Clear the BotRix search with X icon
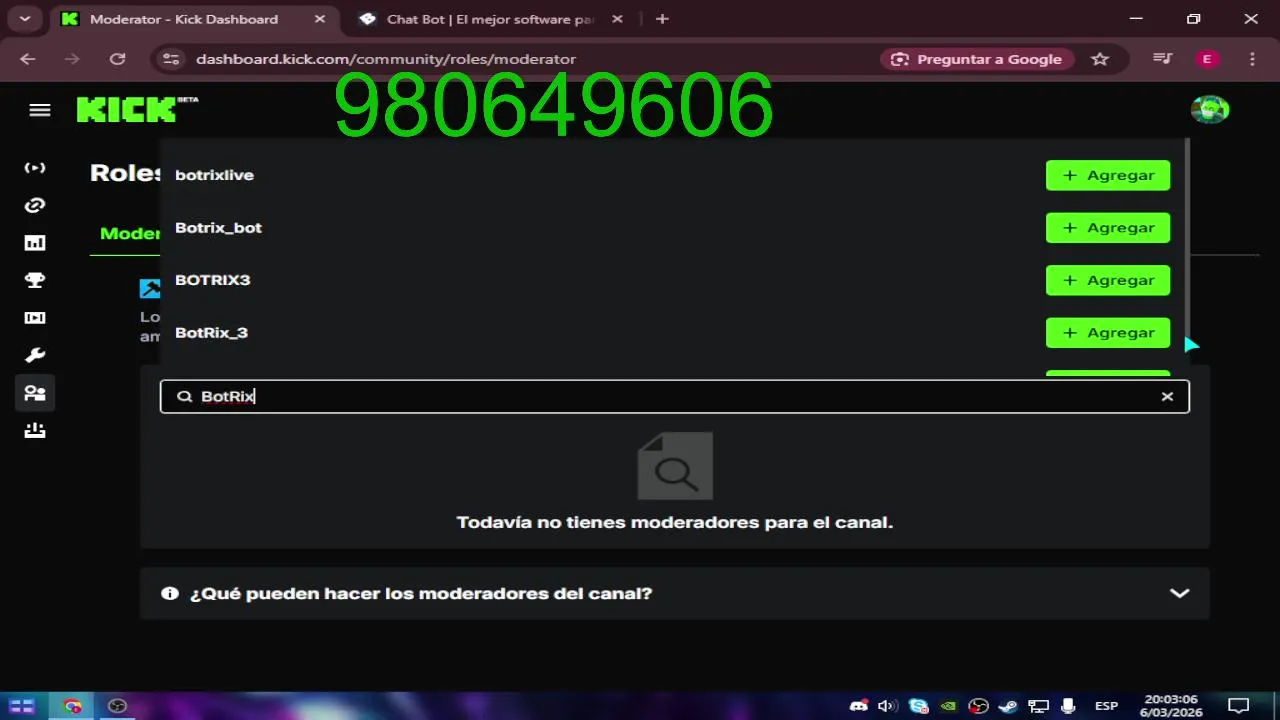The width and height of the screenshot is (1280, 720). click(1167, 396)
